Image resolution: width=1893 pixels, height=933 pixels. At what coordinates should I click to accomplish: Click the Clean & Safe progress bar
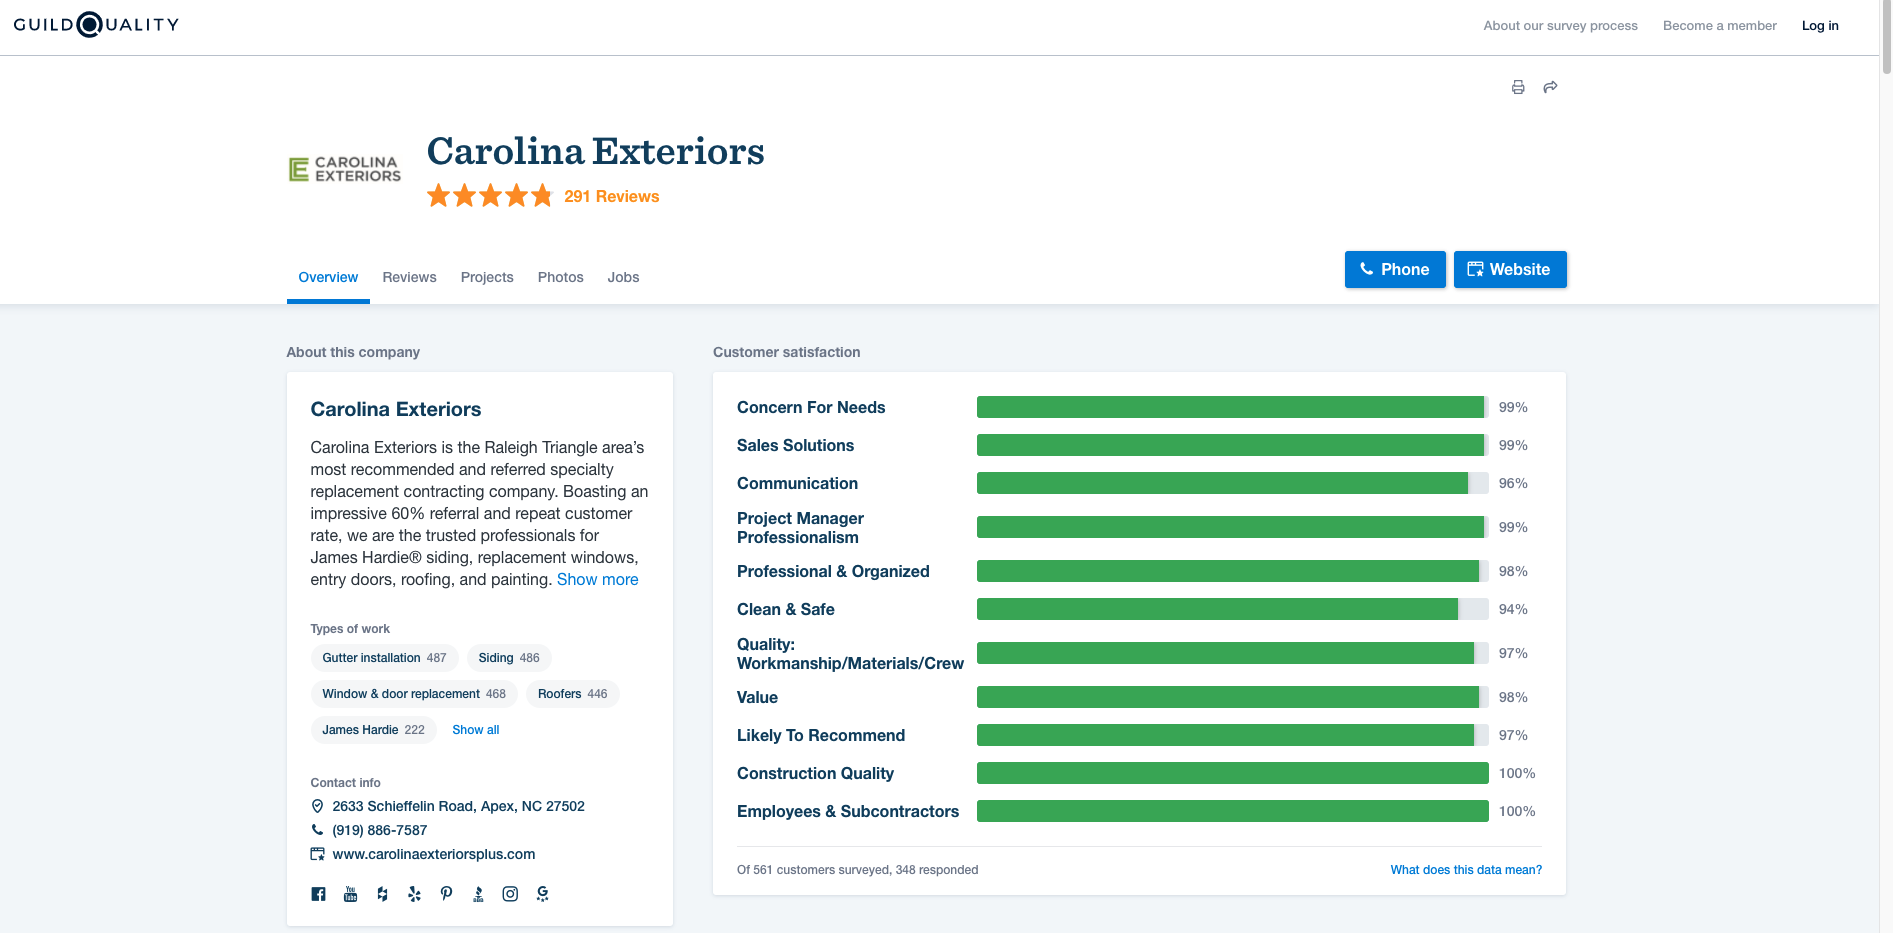click(1232, 609)
